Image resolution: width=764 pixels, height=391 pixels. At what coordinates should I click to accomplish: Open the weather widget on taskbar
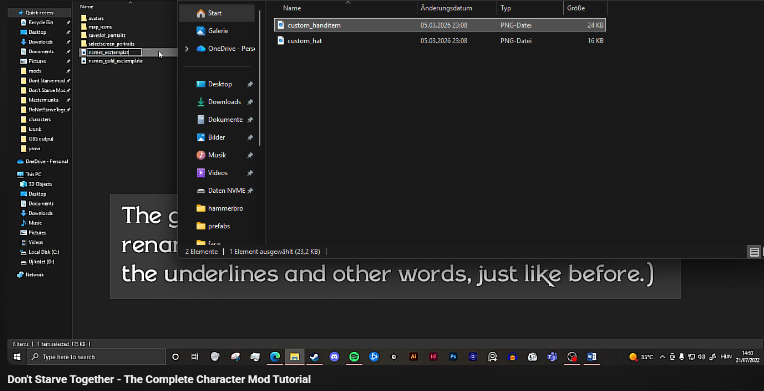(641, 357)
